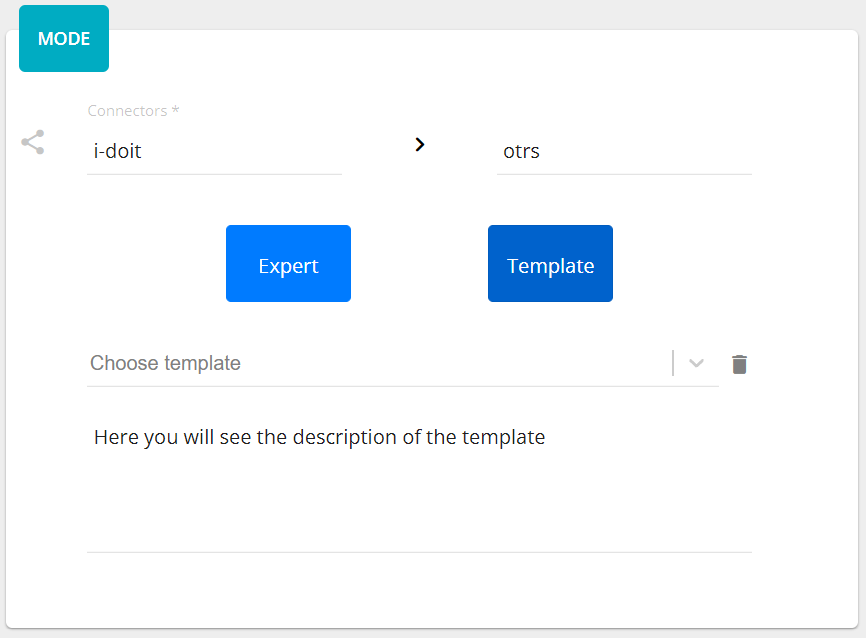Expand the Choose template dropdown arrow

[x=696, y=363]
